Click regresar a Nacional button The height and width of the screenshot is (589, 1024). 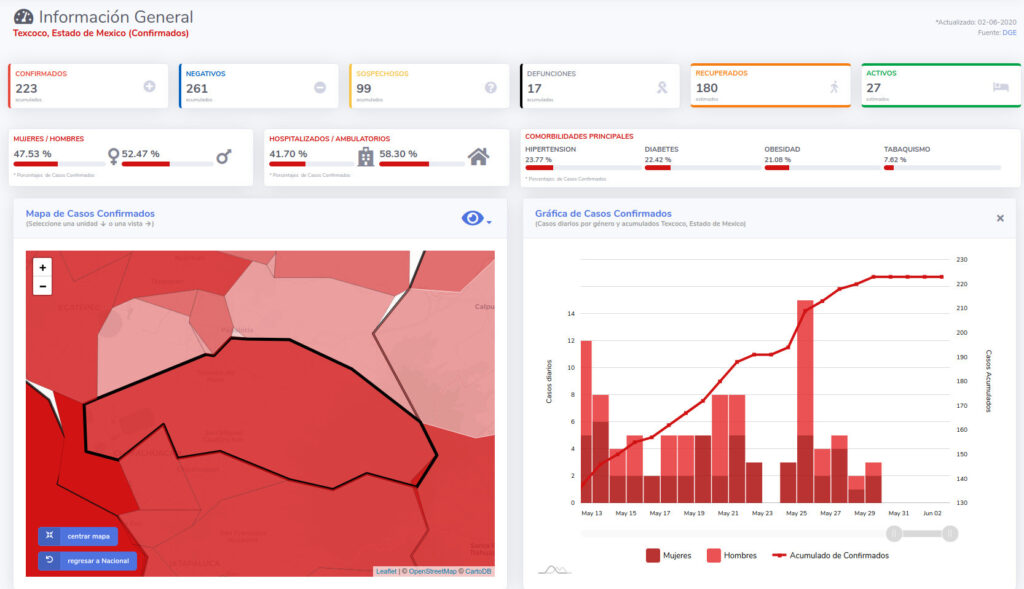87,561
